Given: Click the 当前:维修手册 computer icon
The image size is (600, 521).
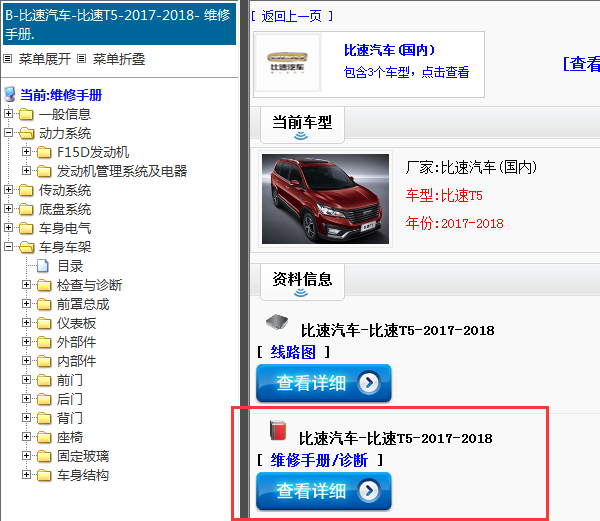Looking at the screenshot, I should pos(10,94).
